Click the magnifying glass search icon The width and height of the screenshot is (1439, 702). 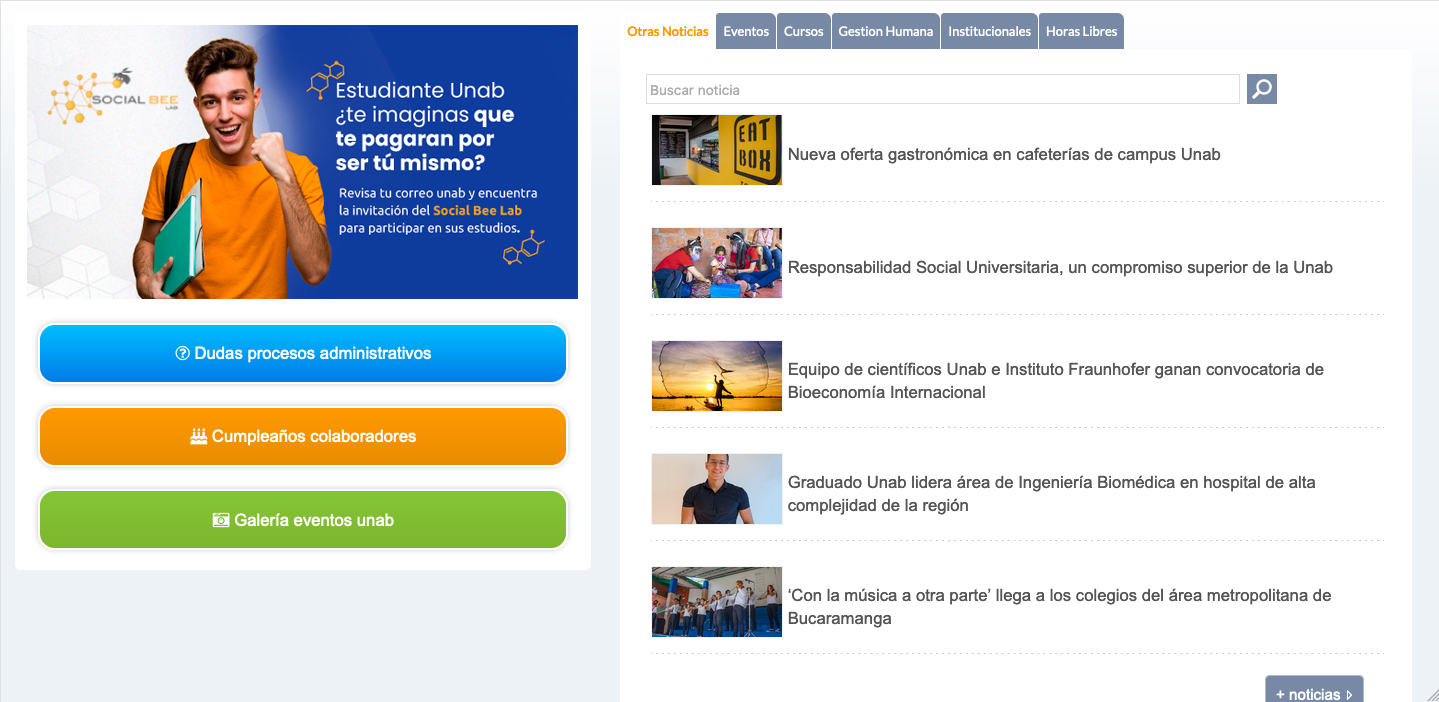pos(1261,89)
